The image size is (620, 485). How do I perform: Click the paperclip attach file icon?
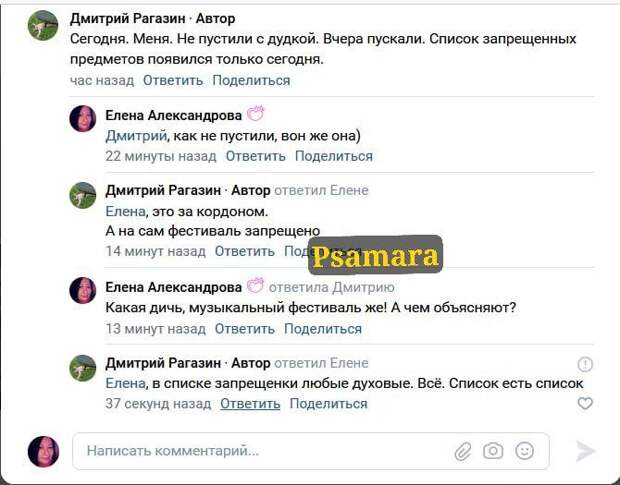[463, 451]
